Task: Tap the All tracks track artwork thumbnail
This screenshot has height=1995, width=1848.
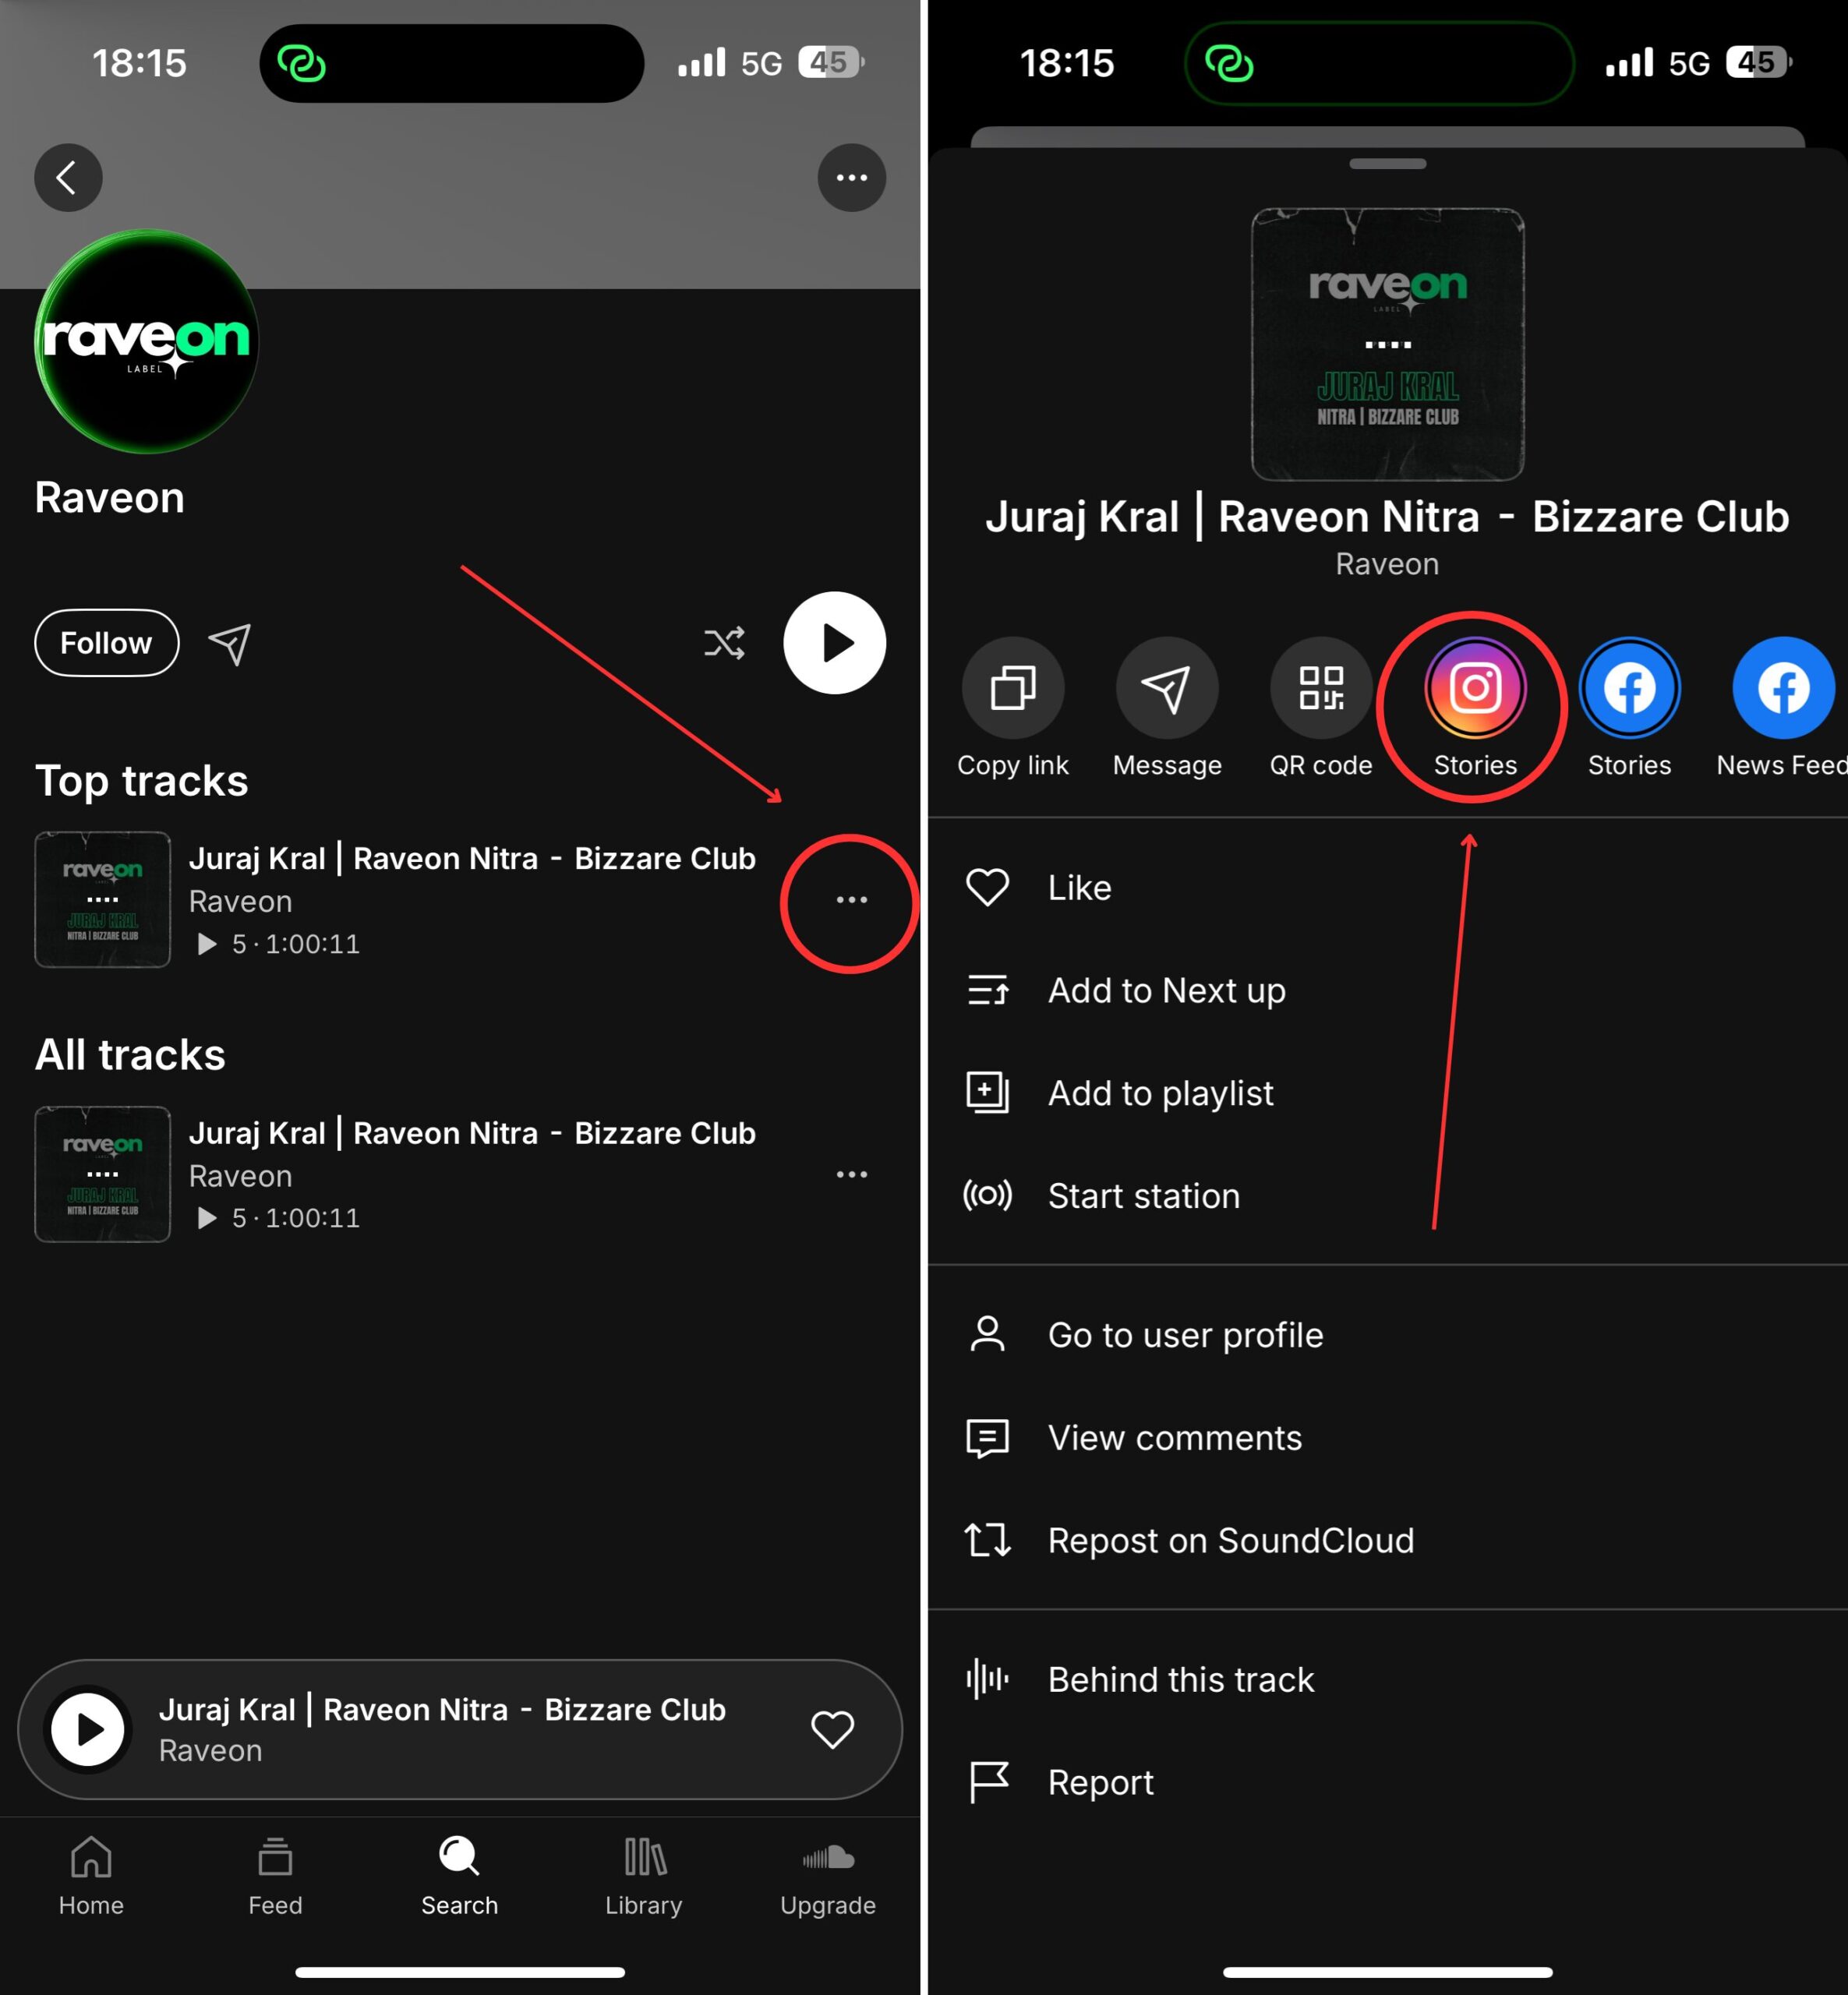Action: point(103,1174)
